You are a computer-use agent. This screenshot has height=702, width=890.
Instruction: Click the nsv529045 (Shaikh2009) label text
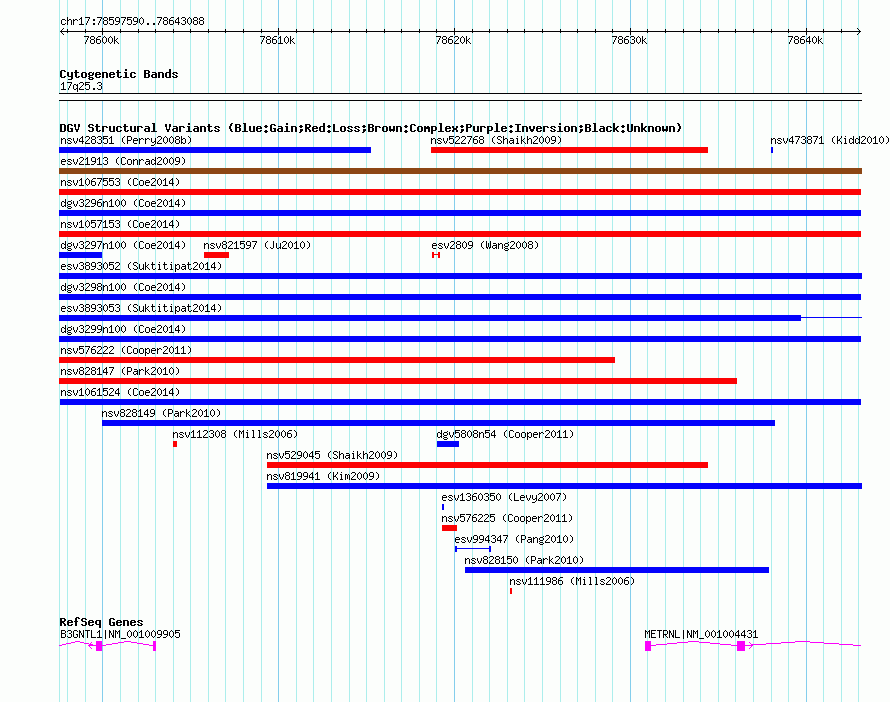(333, 455)
